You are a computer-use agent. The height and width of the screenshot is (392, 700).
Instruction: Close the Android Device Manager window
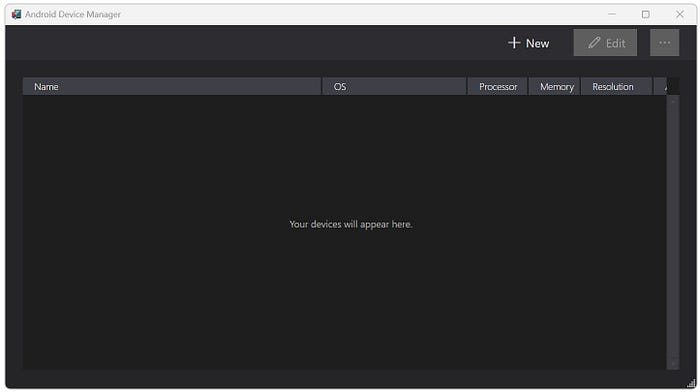pyautogui.click(x=679, y=14)
